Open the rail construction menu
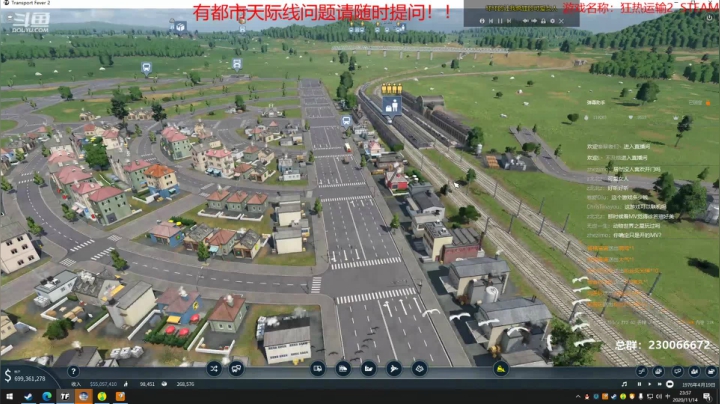Viewport: 720px width, 404px height. 343,368
